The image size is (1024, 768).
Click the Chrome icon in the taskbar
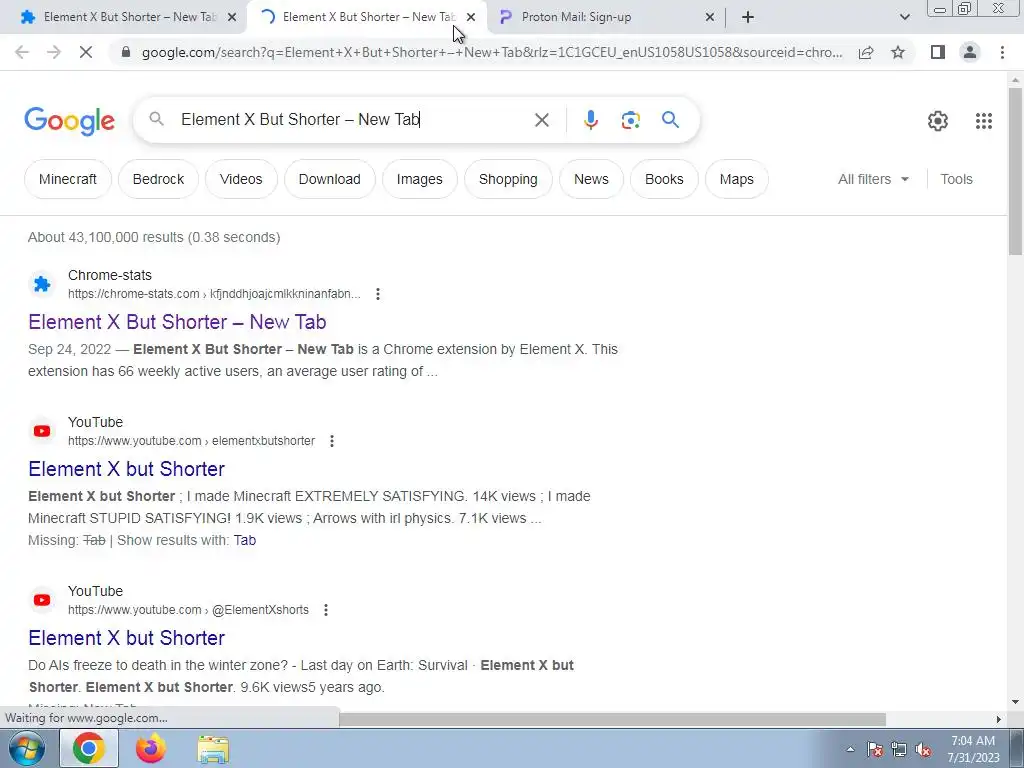pos(89,748)
